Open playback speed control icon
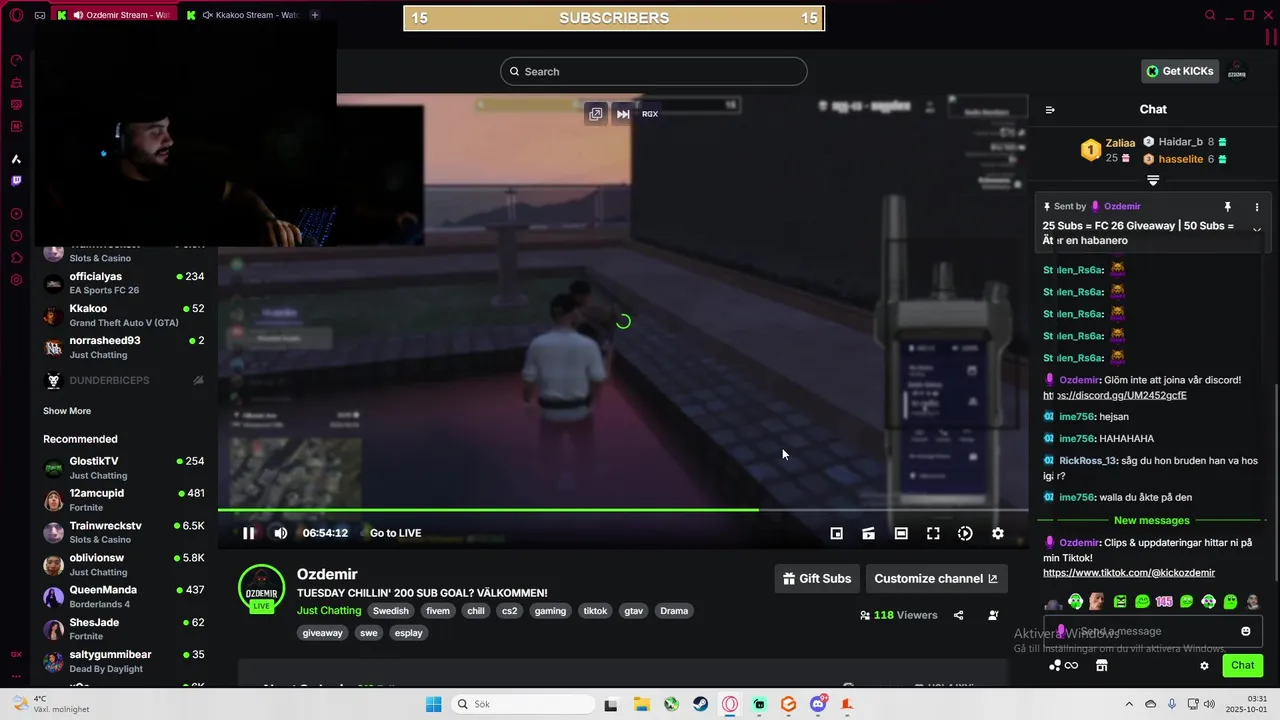This screenshot has height=720, width=1280. [x=965, y=533]
